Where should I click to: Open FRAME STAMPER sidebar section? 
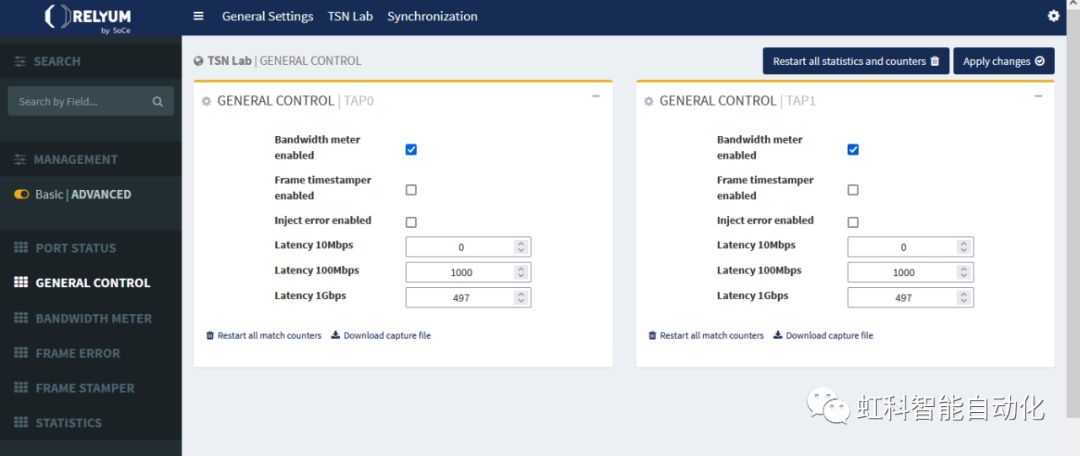(85, 388)
